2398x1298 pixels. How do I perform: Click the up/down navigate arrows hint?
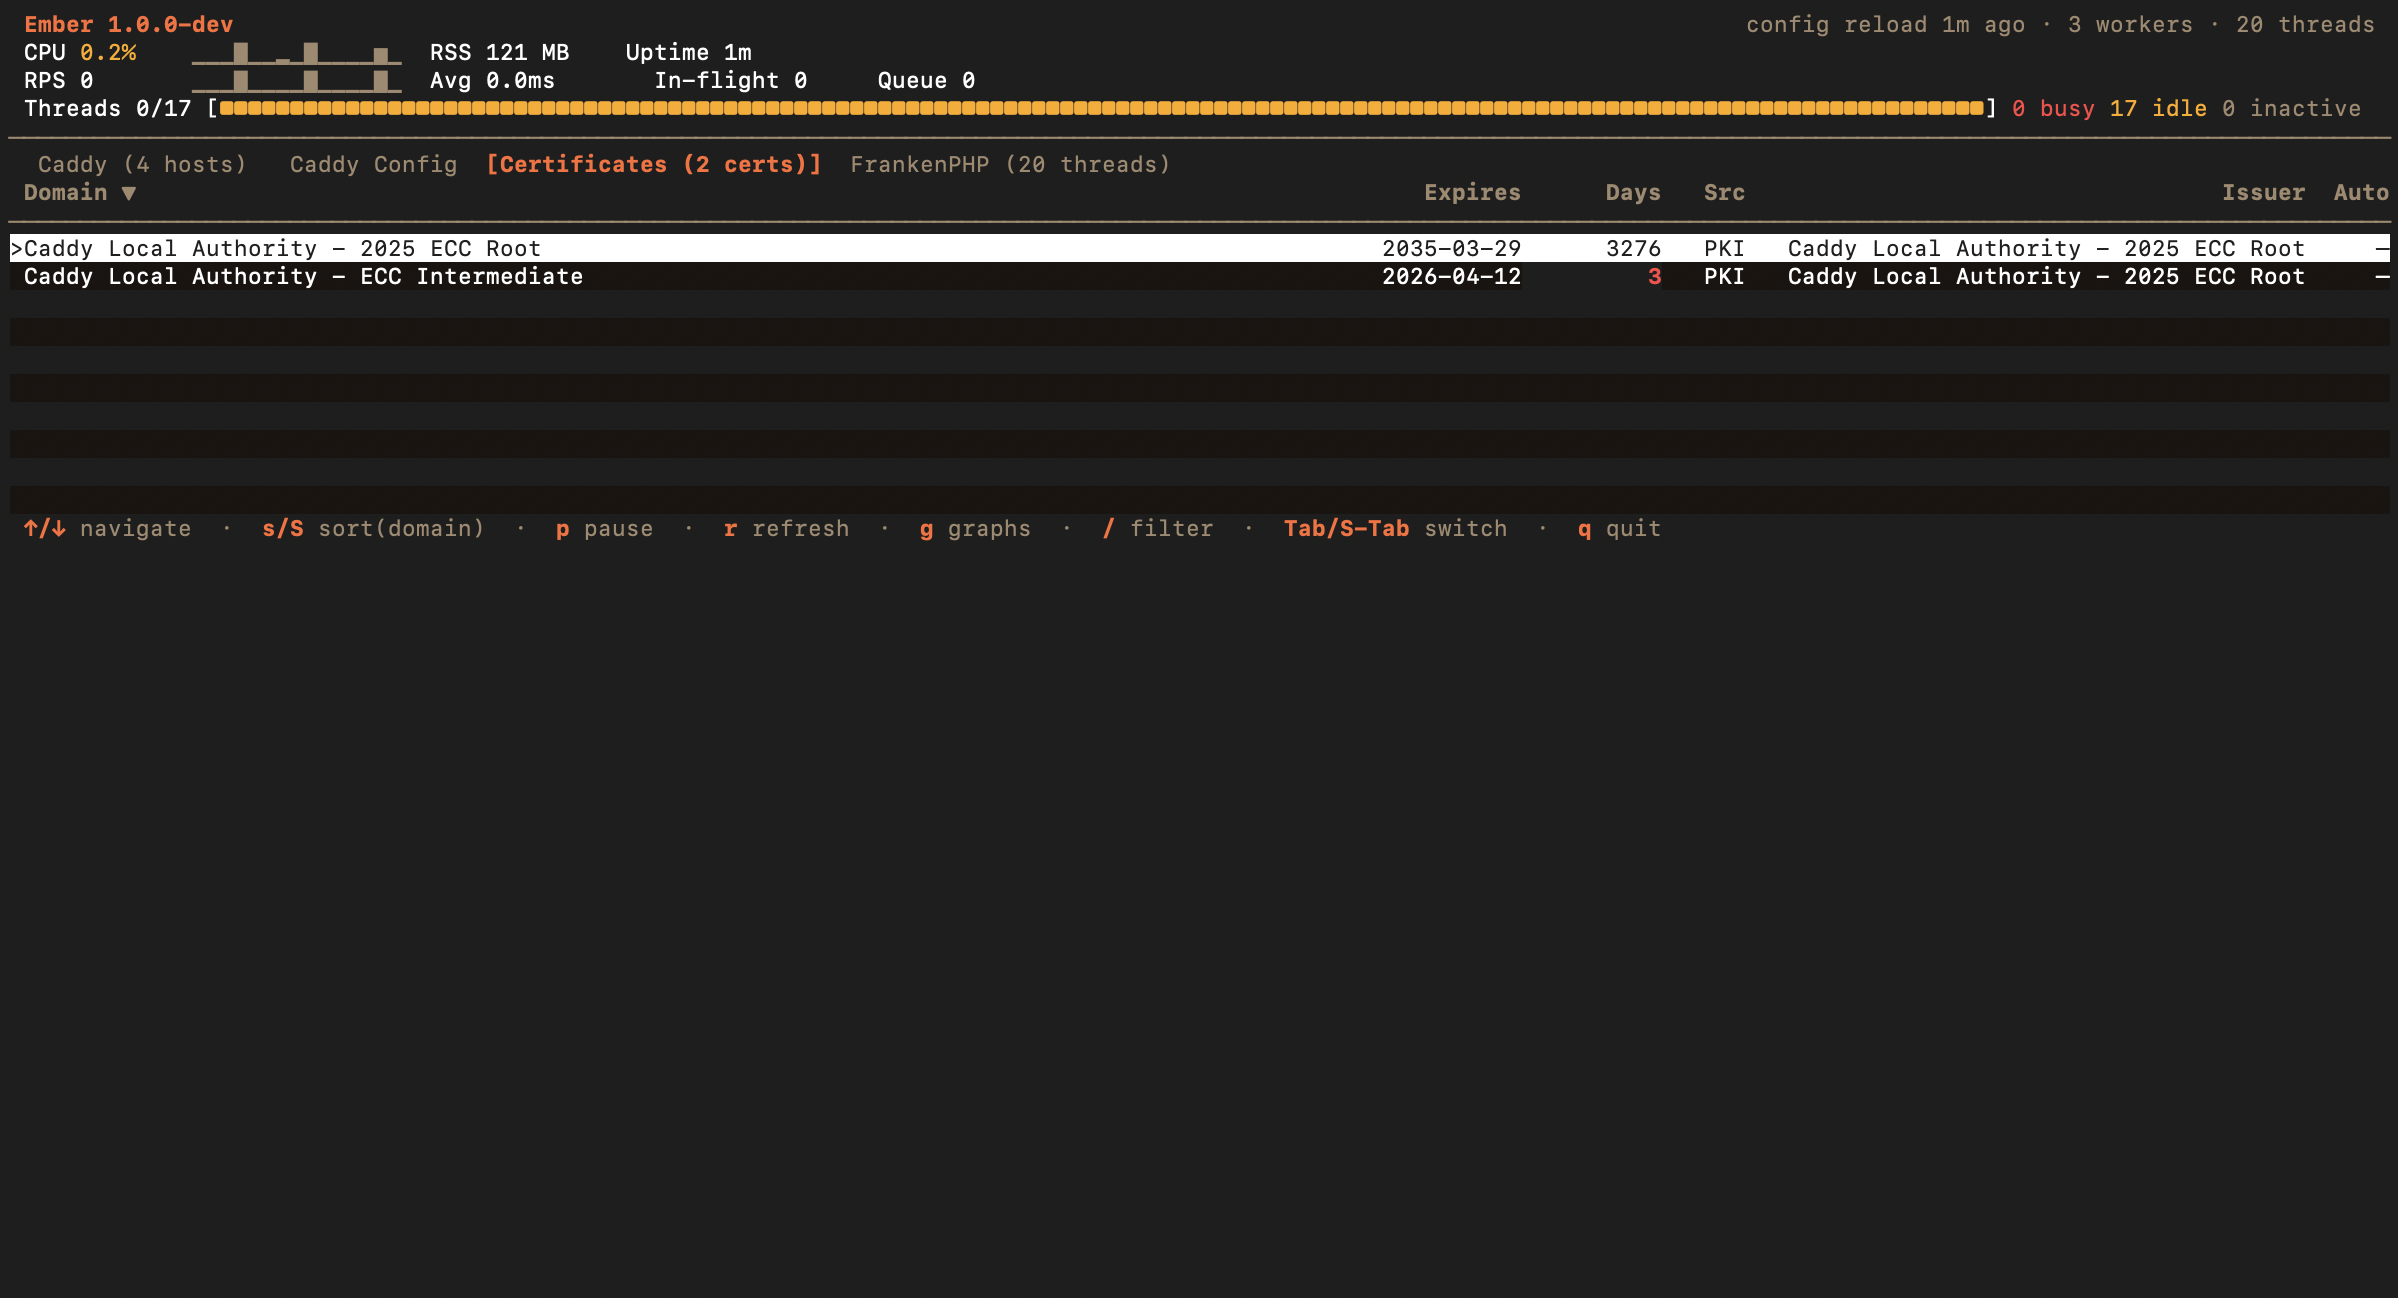pos(45,529)
